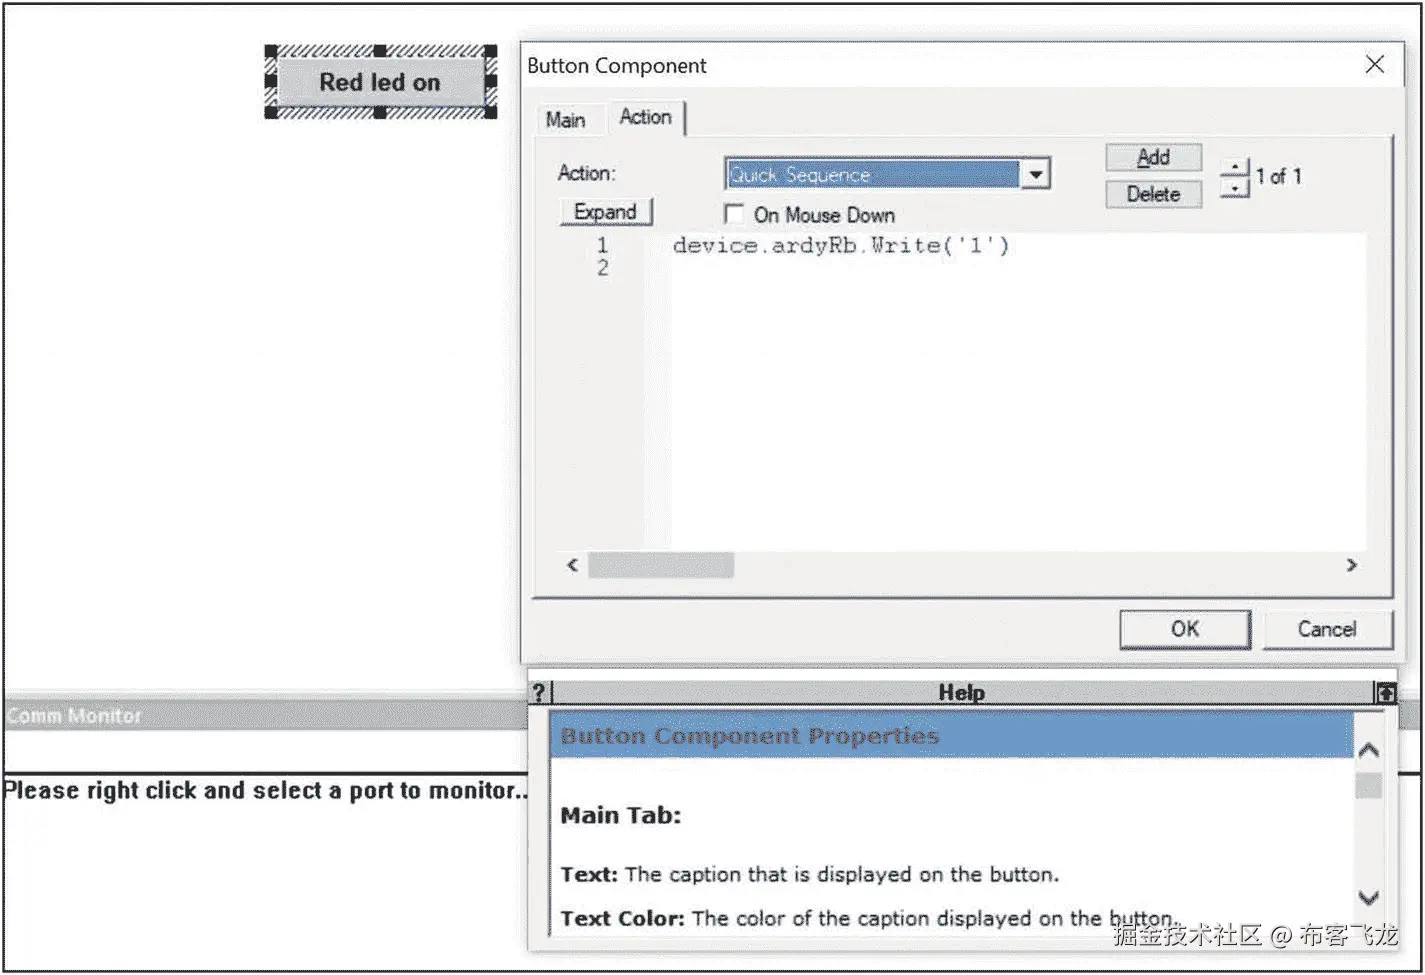Screen dimensions: 1425x975
Task: Click line number 2 in code editor
Action: (x=602, y=268)
